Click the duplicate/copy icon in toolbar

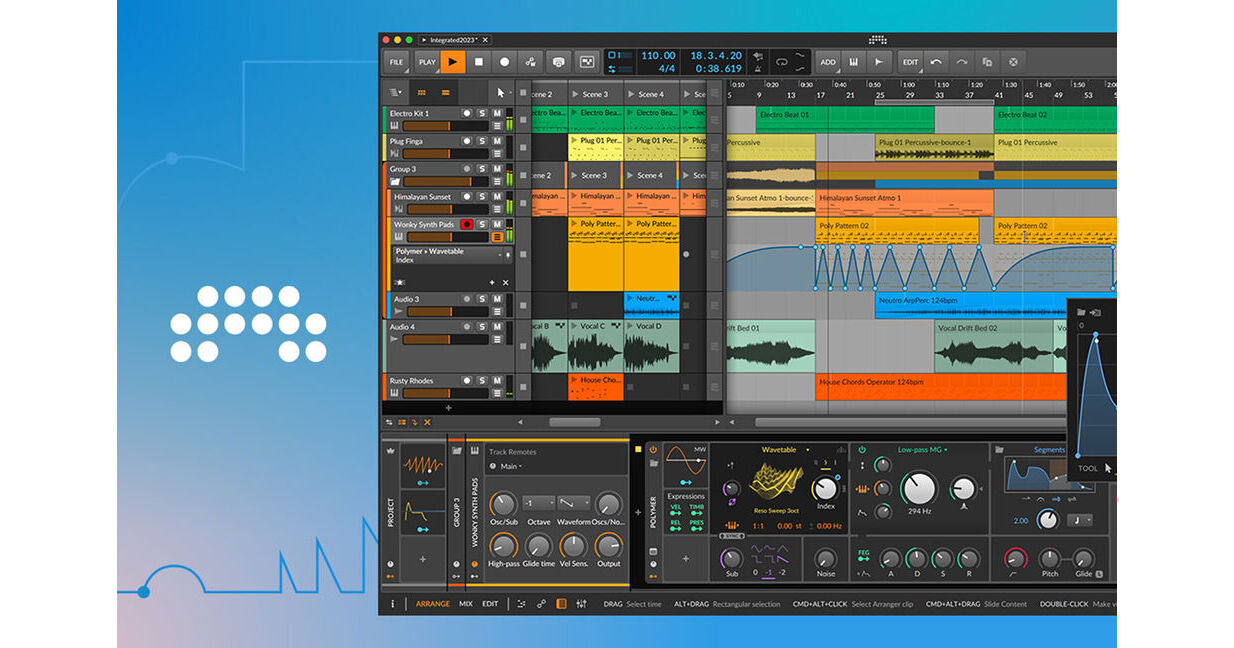(987, 62)
